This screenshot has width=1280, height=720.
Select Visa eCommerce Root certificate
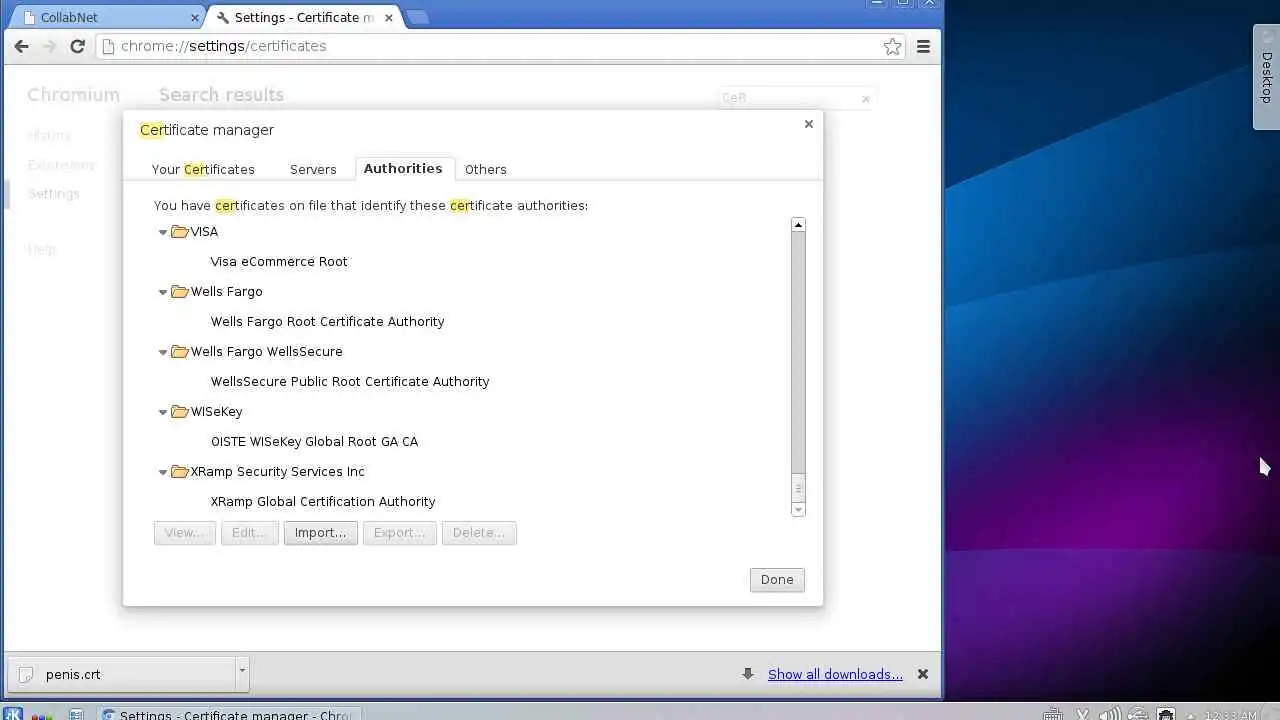pyautogui.click(x=279, y=261)
